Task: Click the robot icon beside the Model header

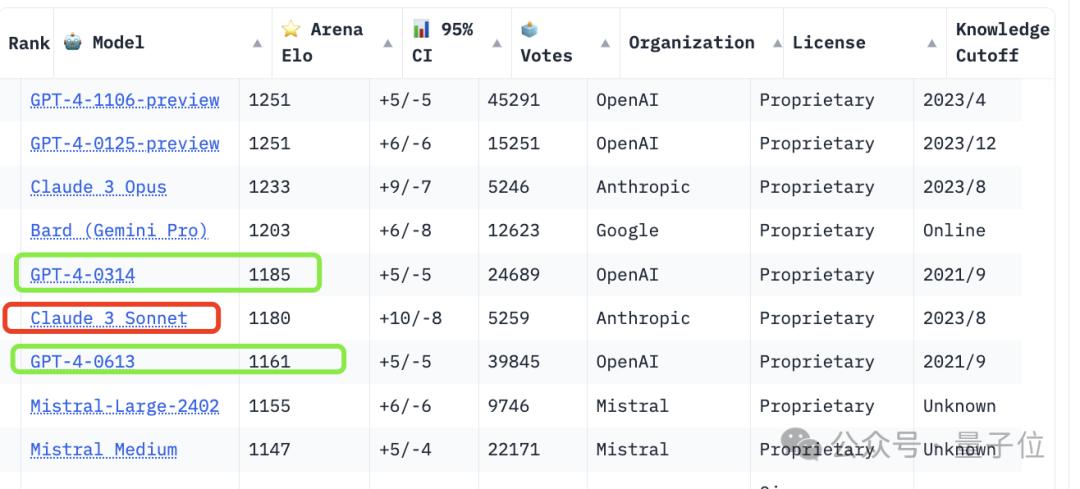Action: pos(72,42)
